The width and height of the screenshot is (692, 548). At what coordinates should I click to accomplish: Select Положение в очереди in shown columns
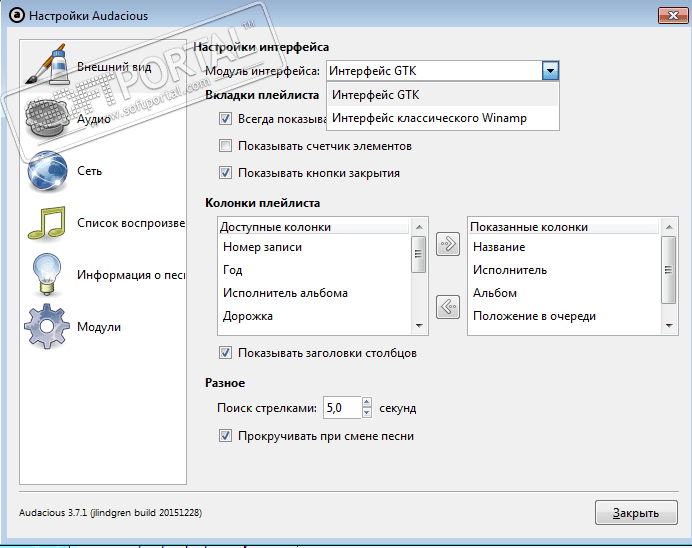564,316
